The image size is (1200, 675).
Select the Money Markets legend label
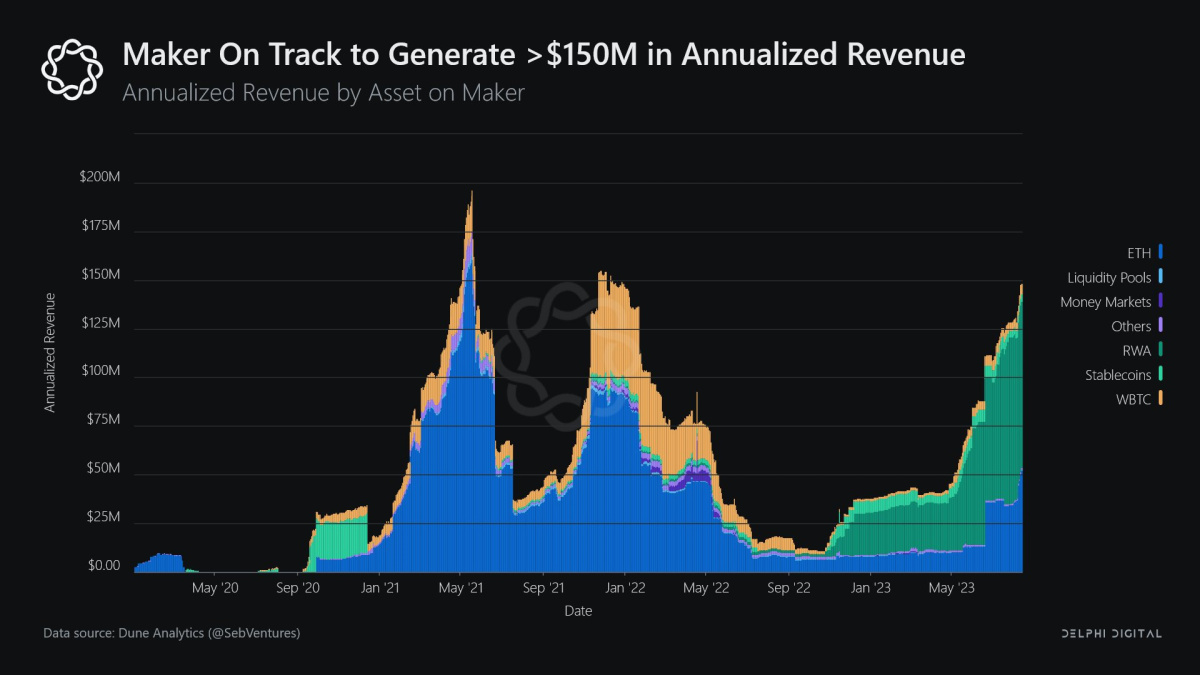pos(1106,302)
